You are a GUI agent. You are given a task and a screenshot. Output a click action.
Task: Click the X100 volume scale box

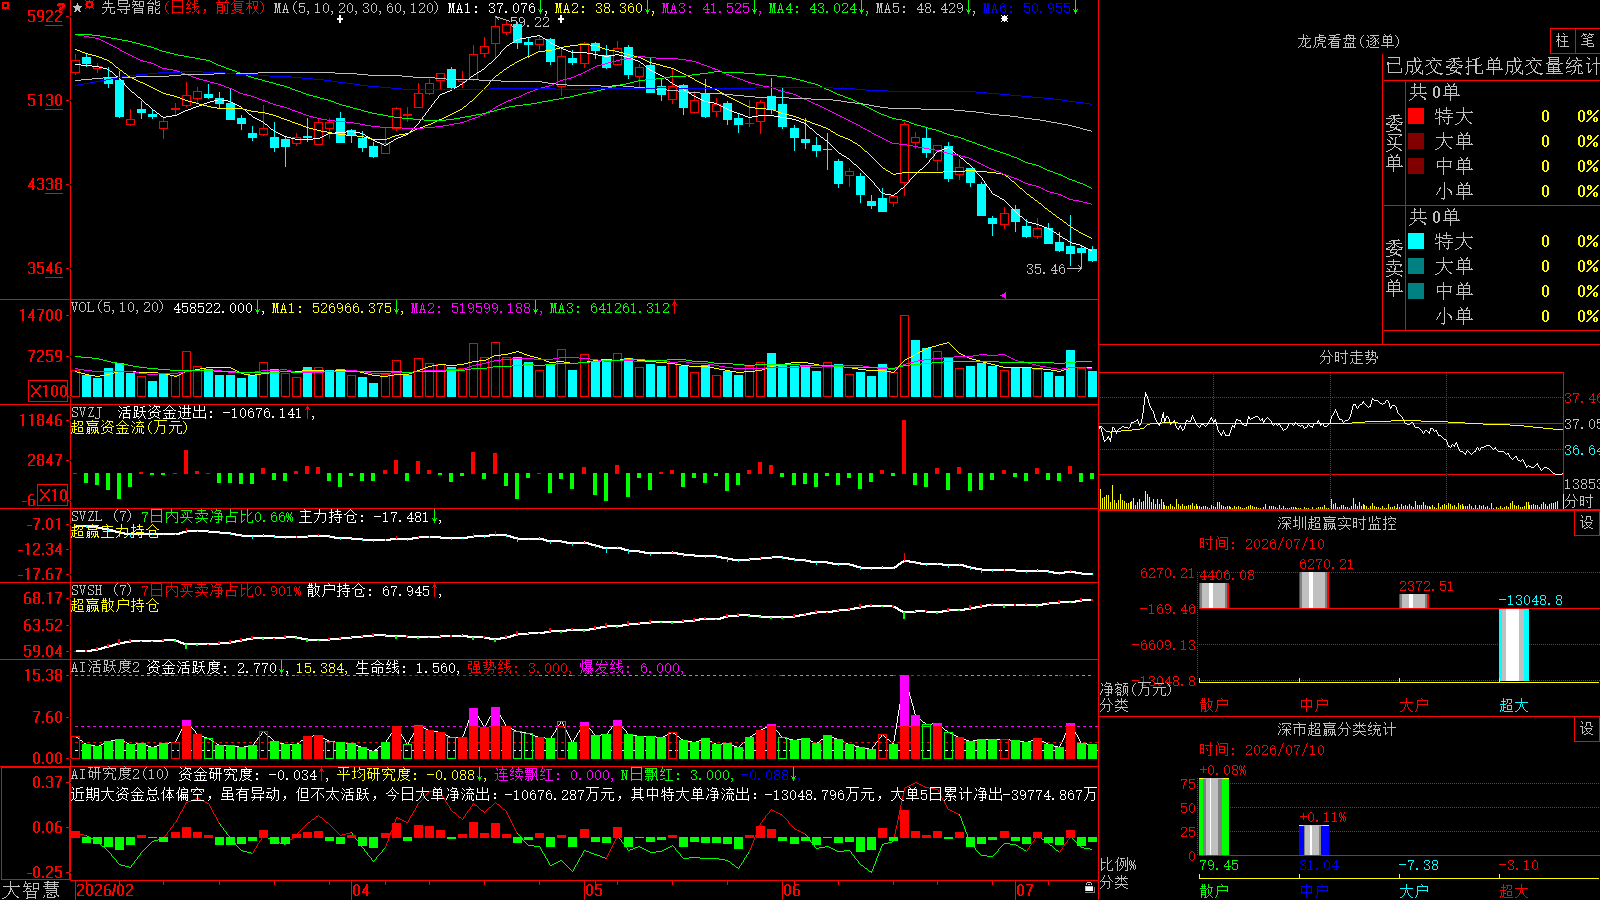(48, 391)
